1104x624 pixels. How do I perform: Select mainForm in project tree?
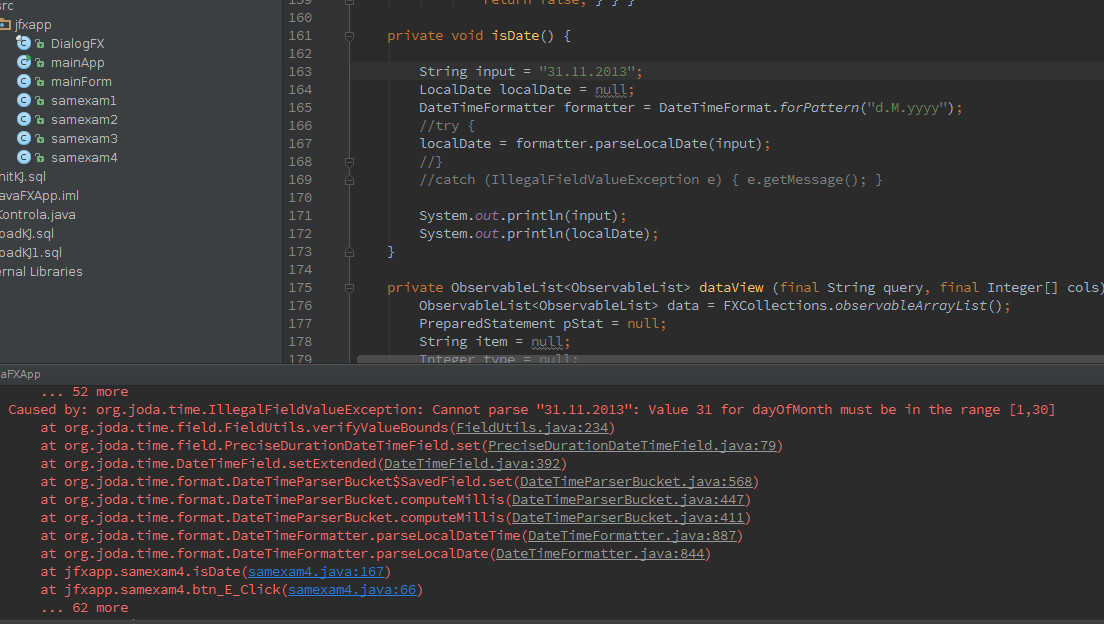(81, 81)
